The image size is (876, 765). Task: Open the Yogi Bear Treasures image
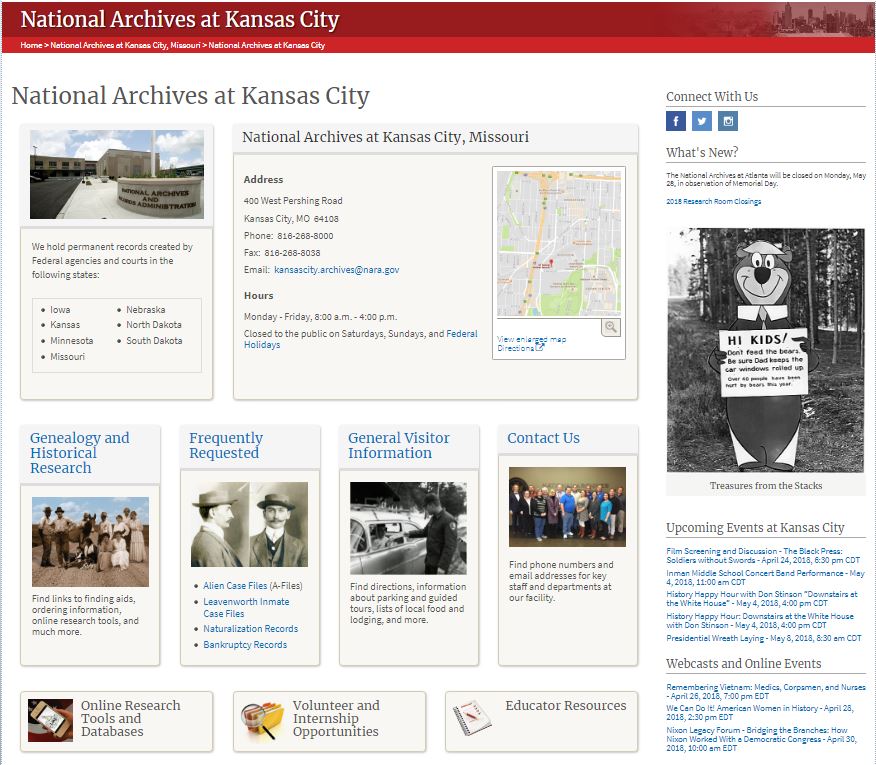765,349
